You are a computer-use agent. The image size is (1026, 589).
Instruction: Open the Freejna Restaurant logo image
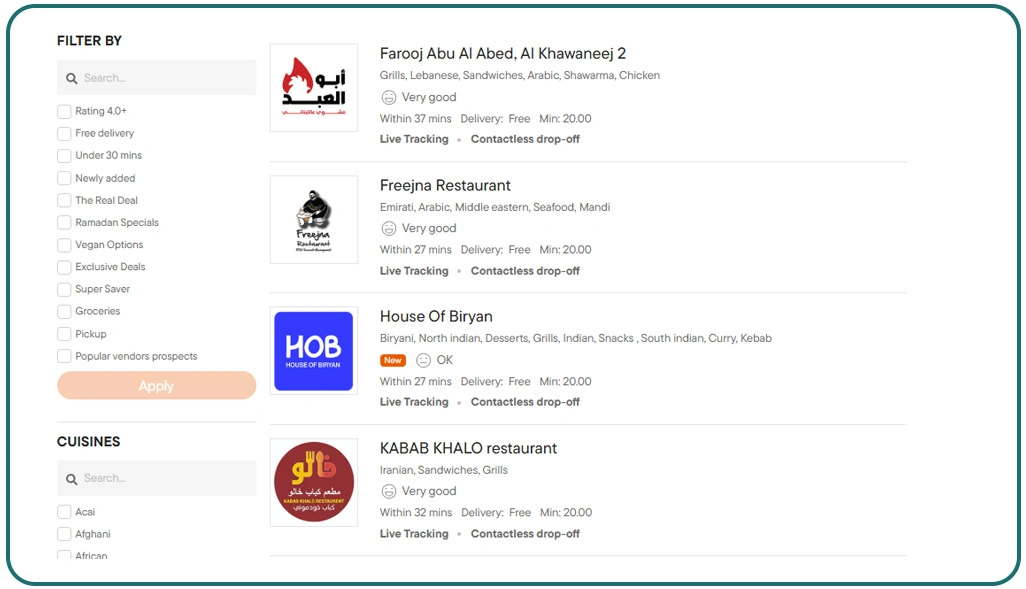pos(313,219)
